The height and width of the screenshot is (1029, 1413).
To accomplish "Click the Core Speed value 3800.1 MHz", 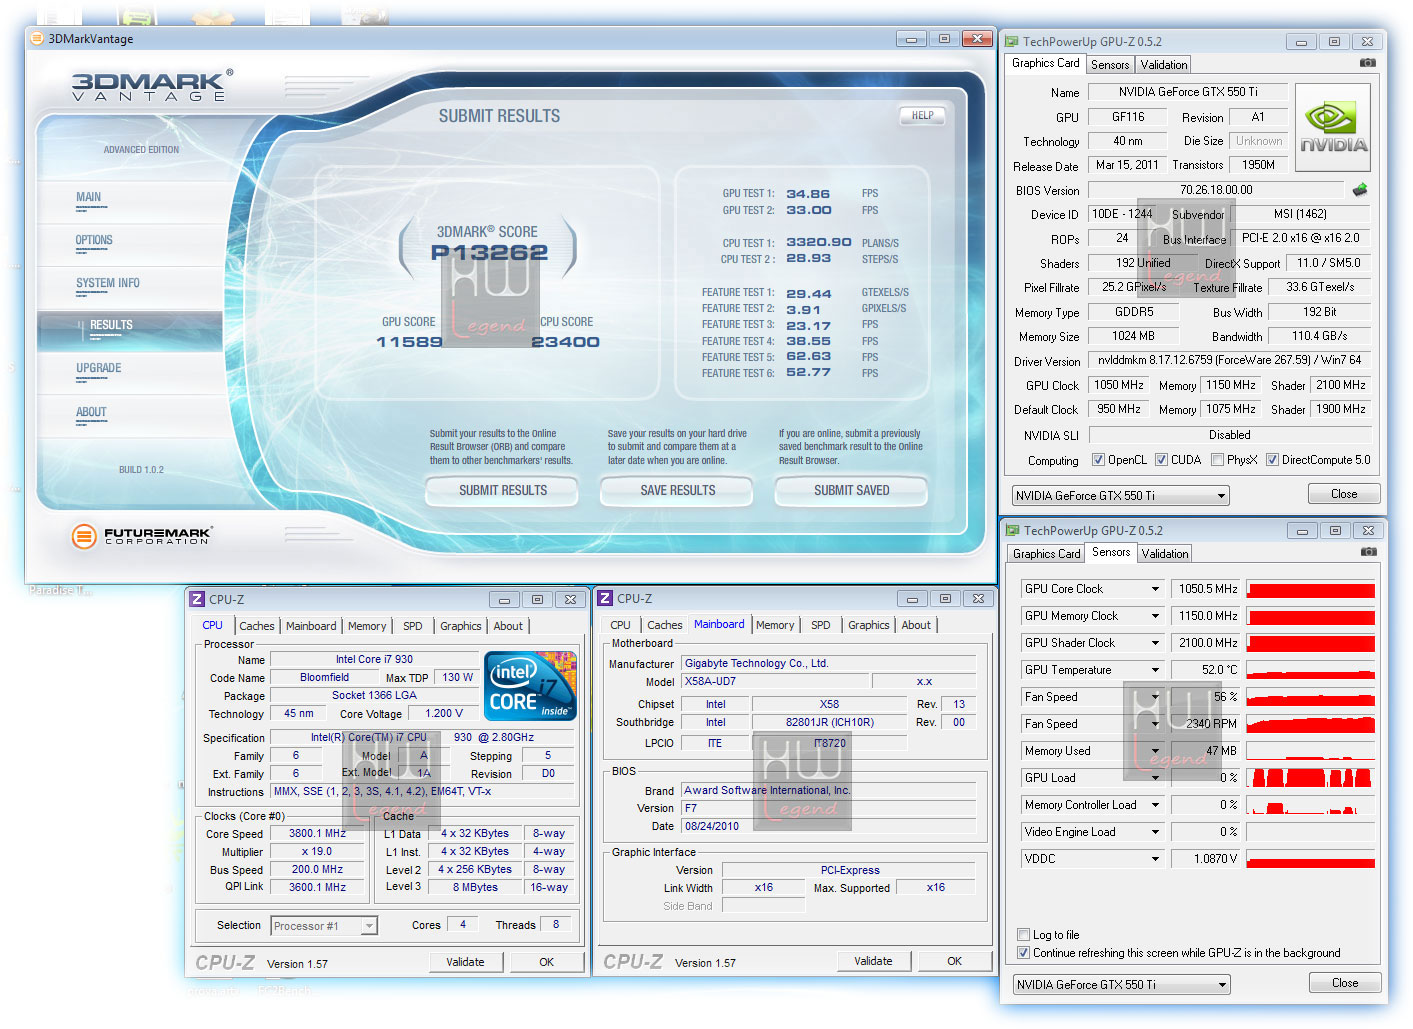I will click(317, 833).
